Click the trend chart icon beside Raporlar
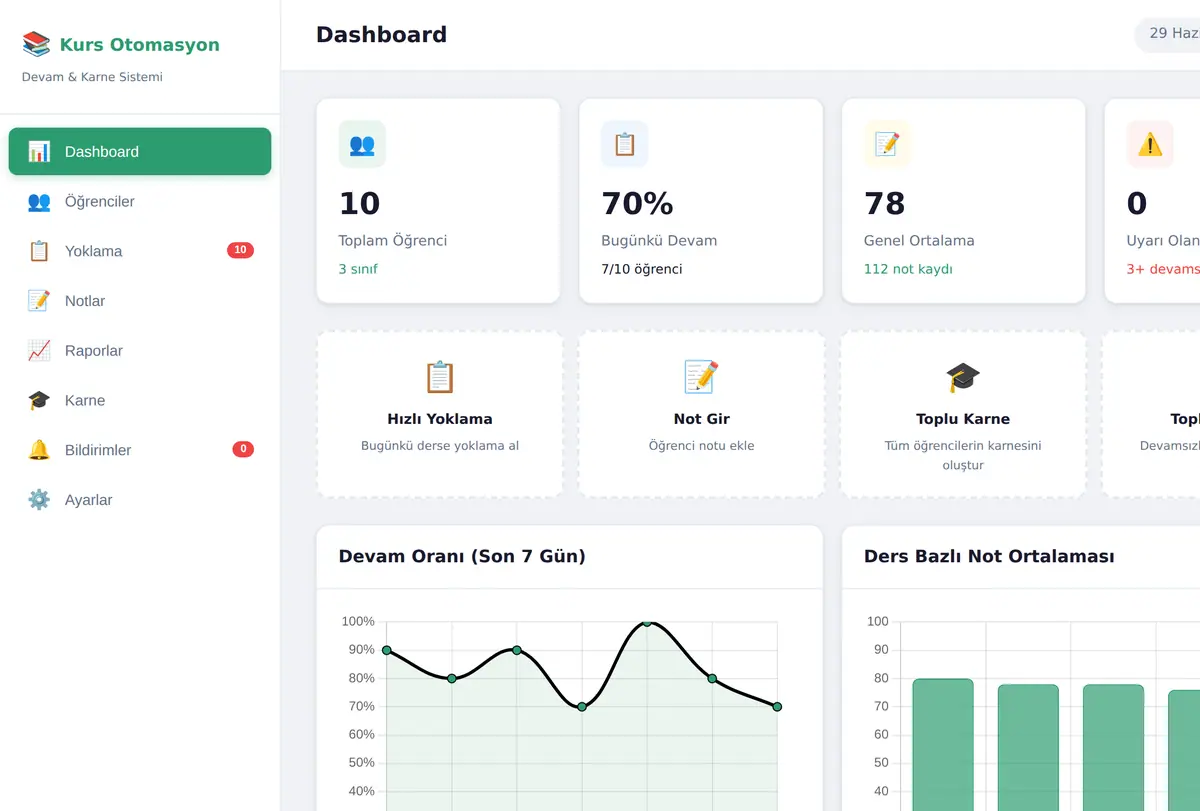This screenshot has height=811, width=1200. tap(39, 351)
